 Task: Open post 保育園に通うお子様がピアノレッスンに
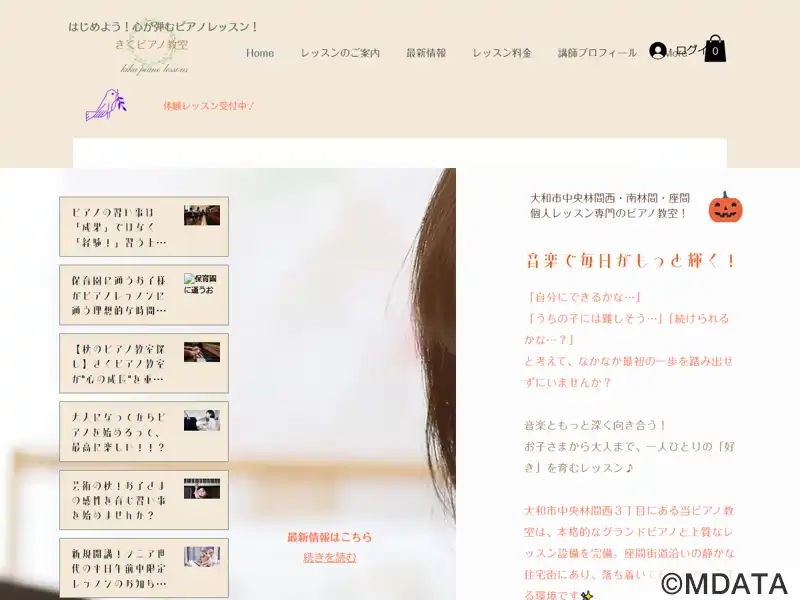coord(119,295)
